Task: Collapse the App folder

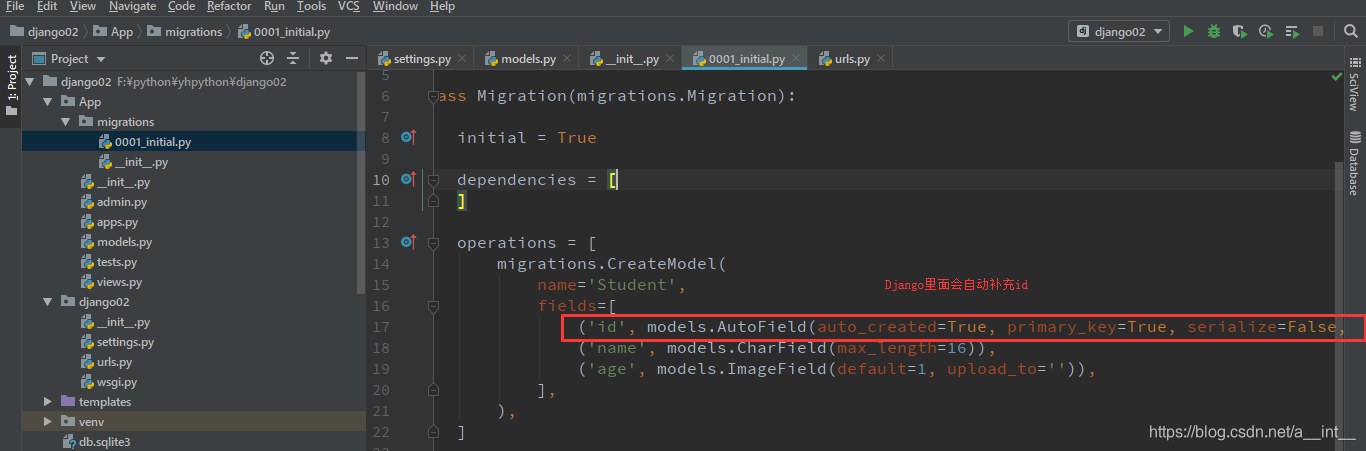Action: click(48, 102)
